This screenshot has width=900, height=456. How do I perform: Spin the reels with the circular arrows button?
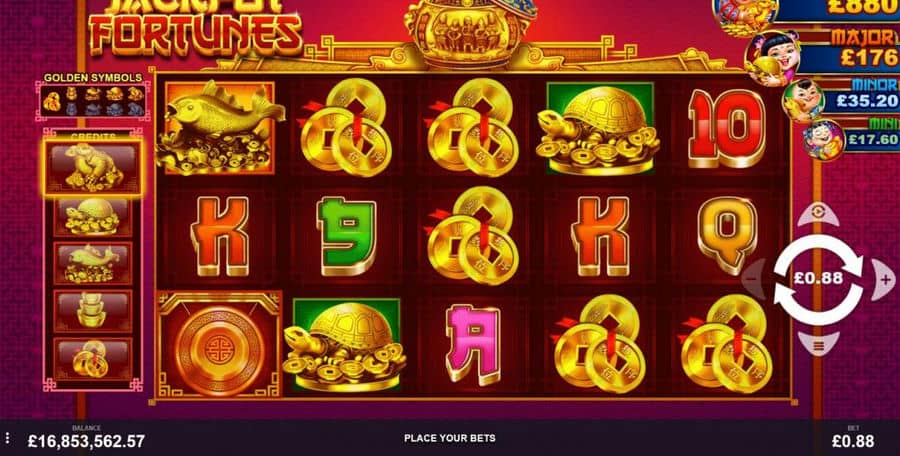[x=818, y=279]
